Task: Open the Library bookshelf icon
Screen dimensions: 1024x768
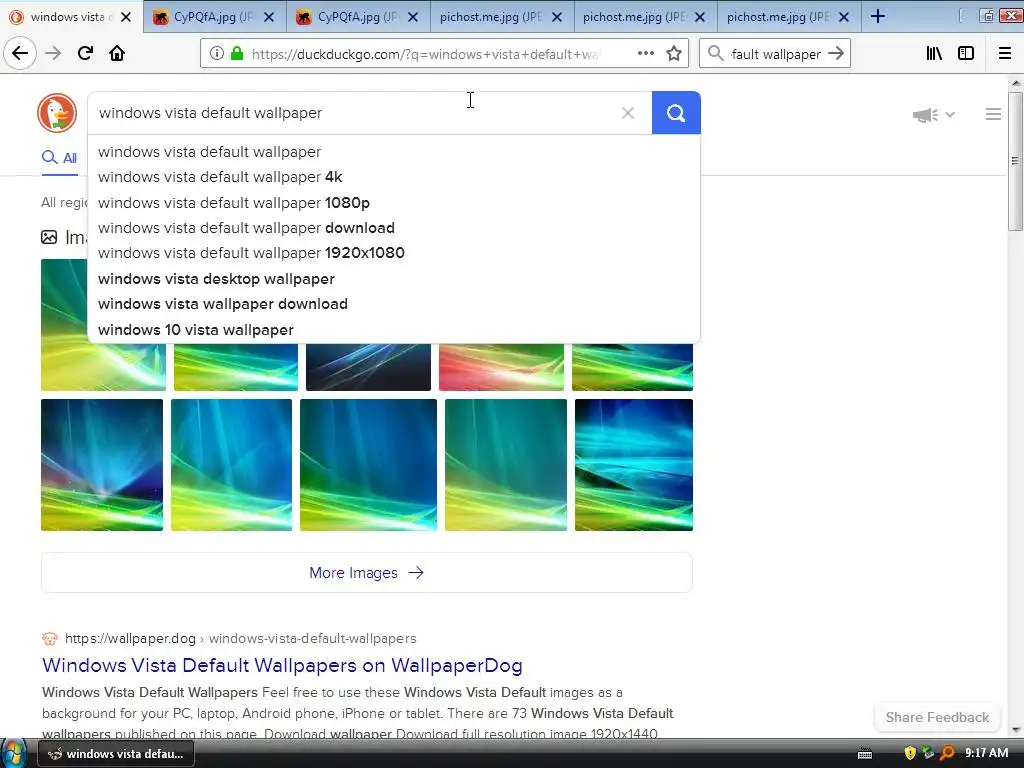Action: pyautogui.click(x=934, y=54)
